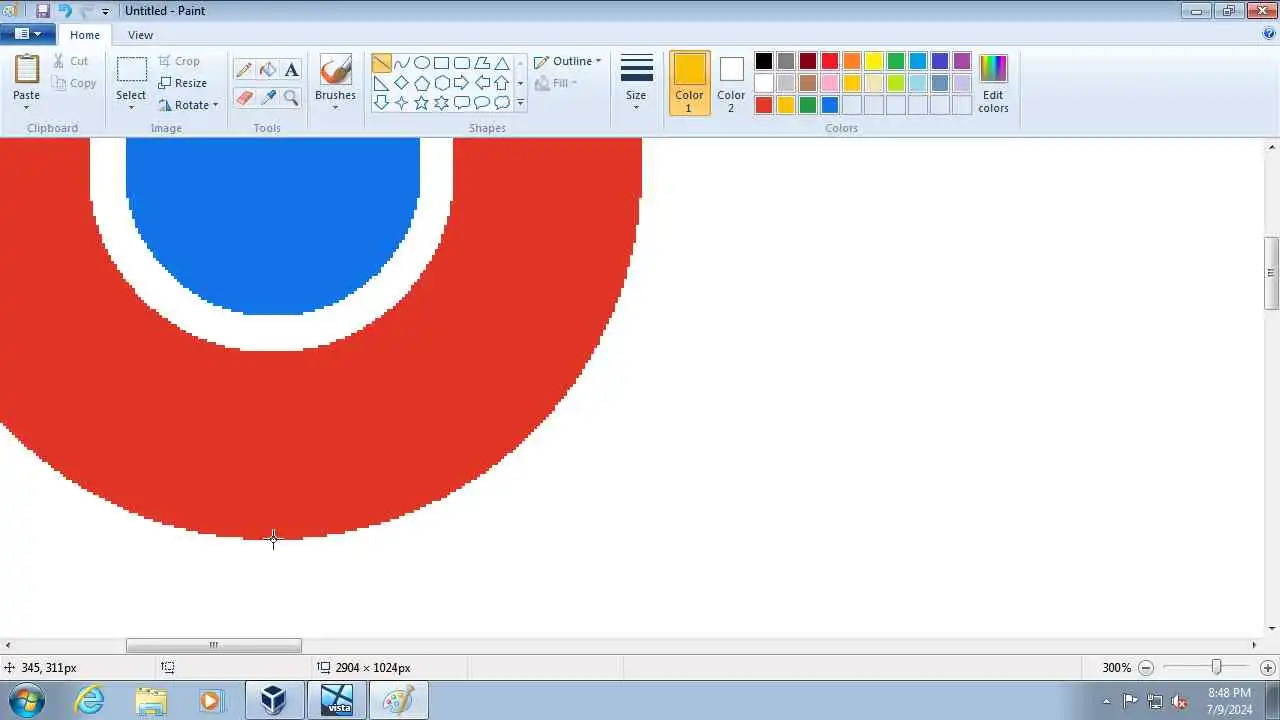Pick the pink color swatch
Screen dimensions: 1280x720
(x=830, y=83)
